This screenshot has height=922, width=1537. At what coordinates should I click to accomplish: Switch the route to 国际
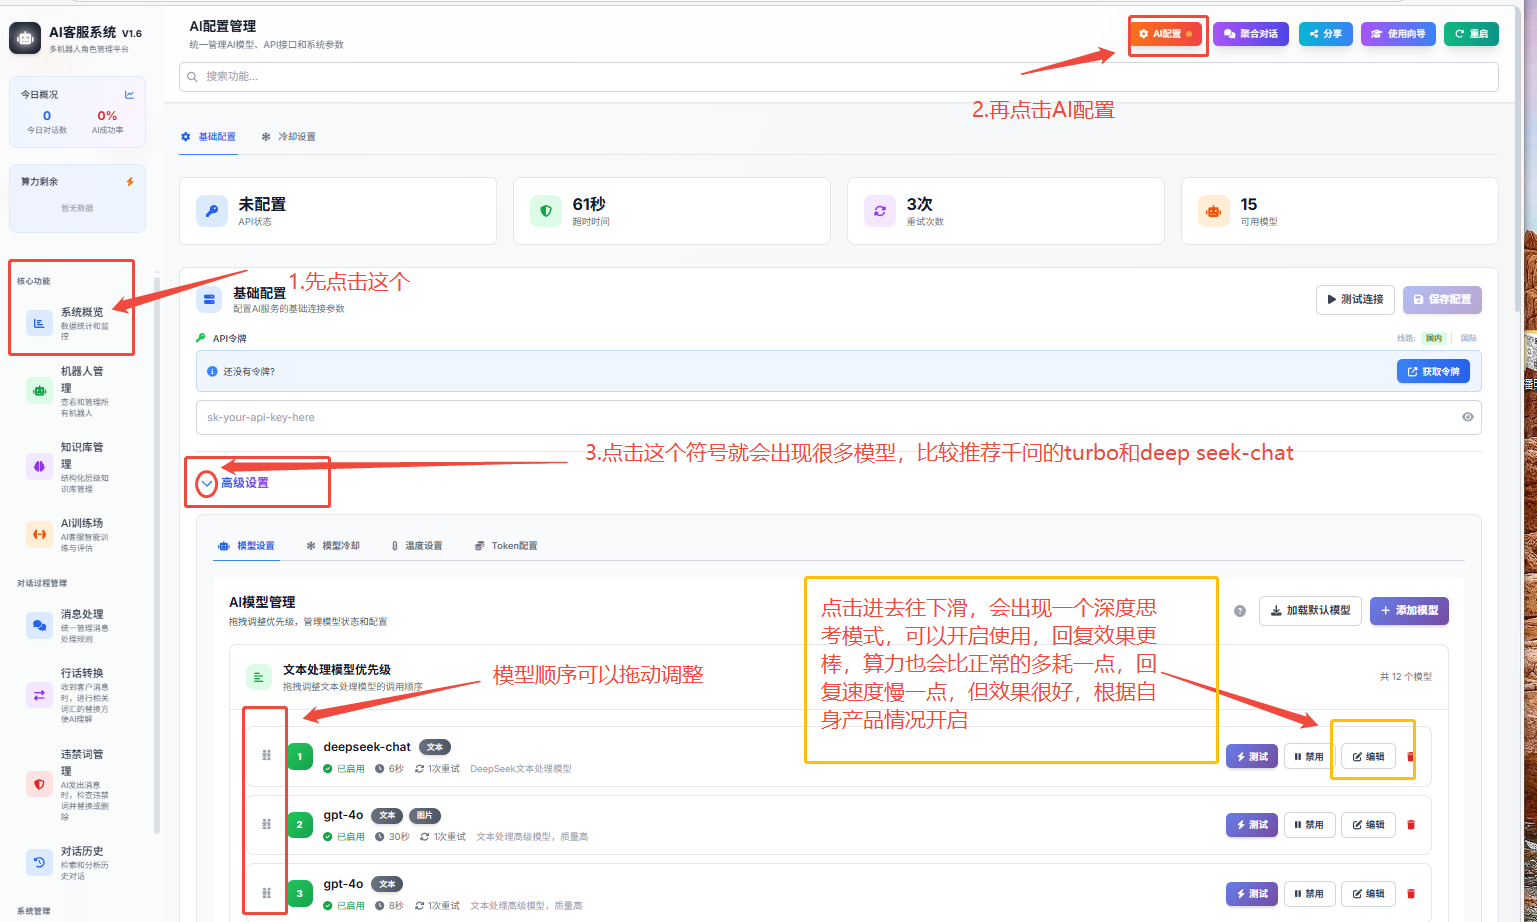pyautogui.click(x=1468, y=338)
